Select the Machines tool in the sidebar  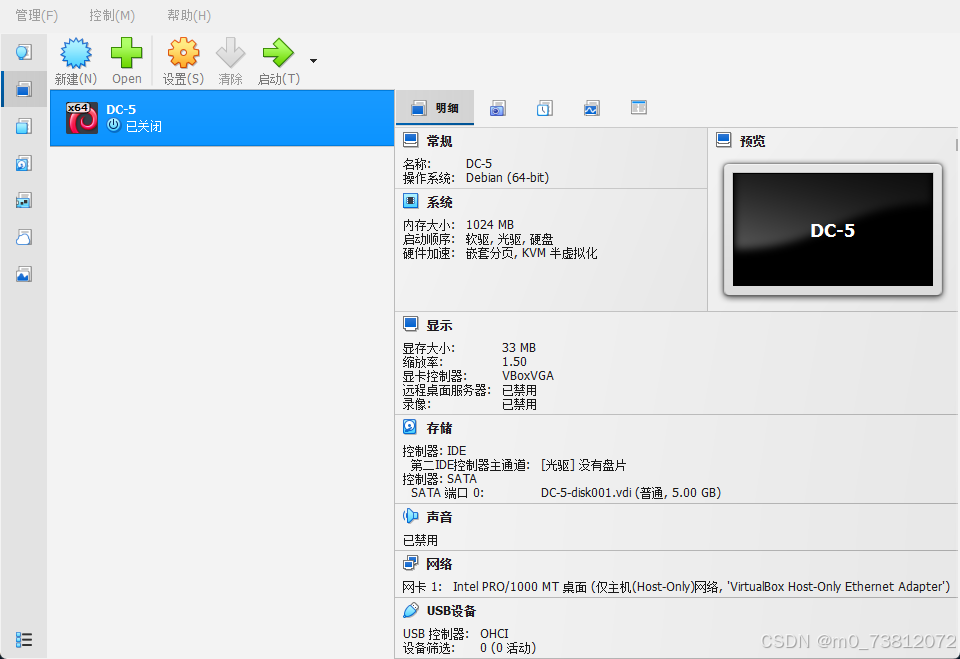click(23, 89)
